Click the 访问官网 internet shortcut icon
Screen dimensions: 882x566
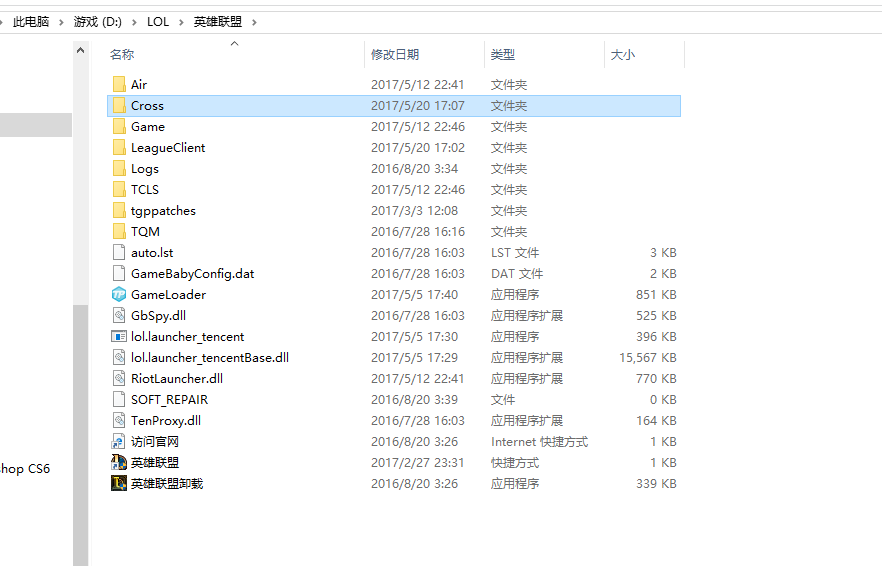click(x=119, y=442)
